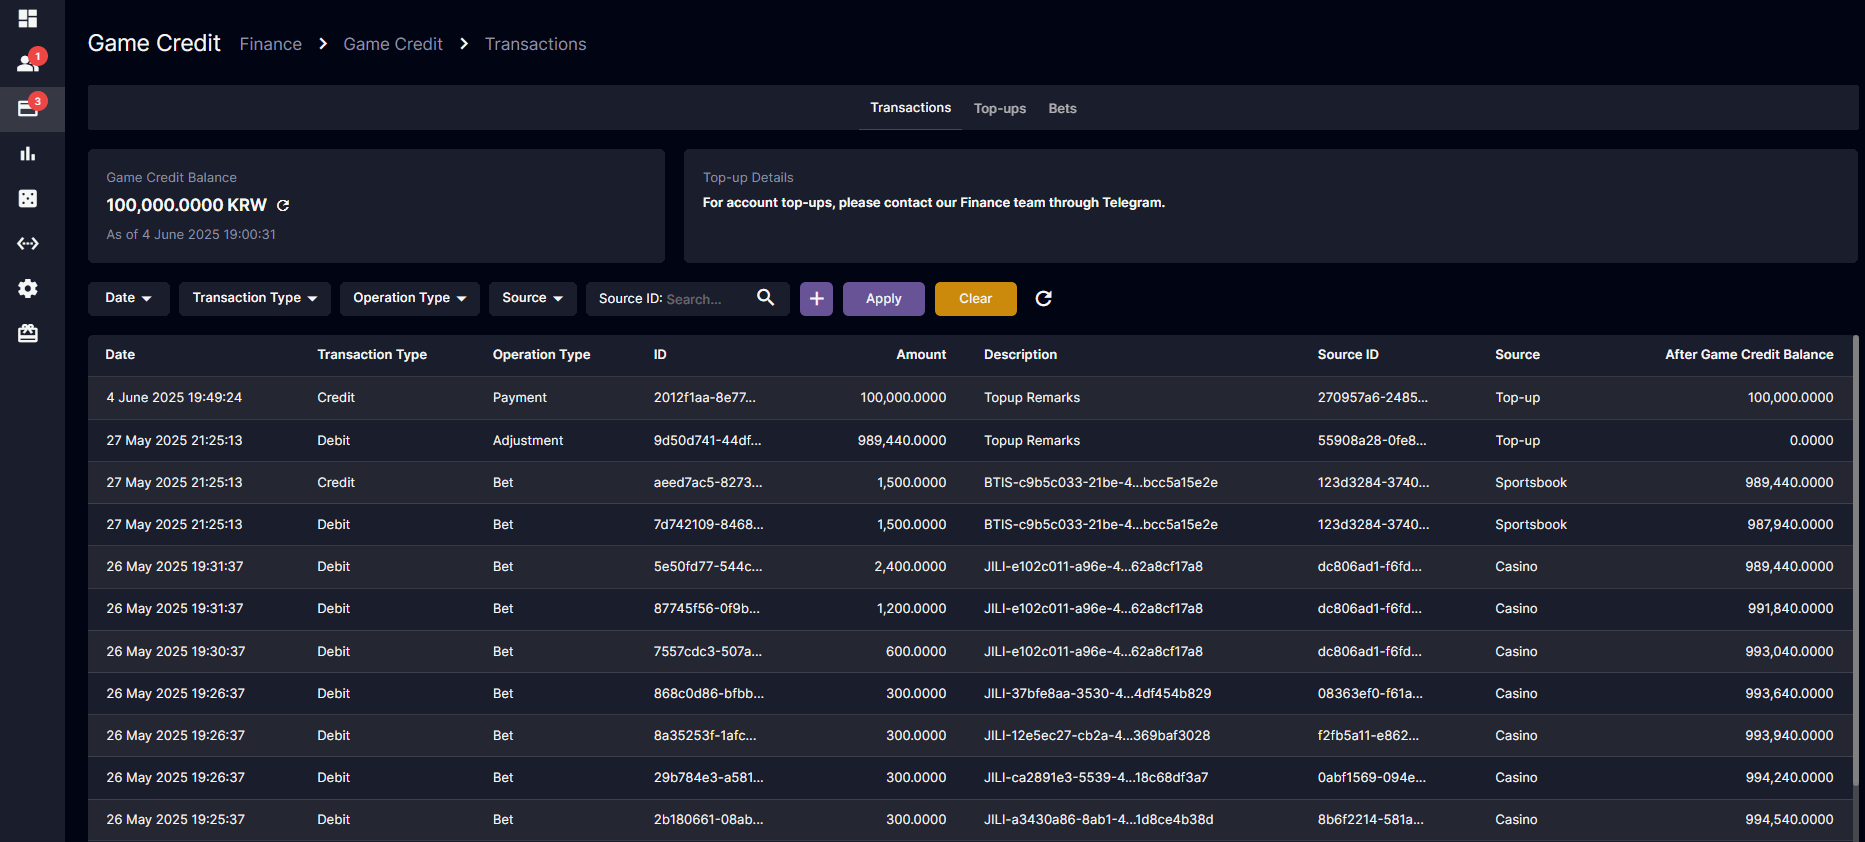1865x842 pixels.
Task: Select transaction ID 2012f1aa-8e77...
Action: [x=705, y=398]
